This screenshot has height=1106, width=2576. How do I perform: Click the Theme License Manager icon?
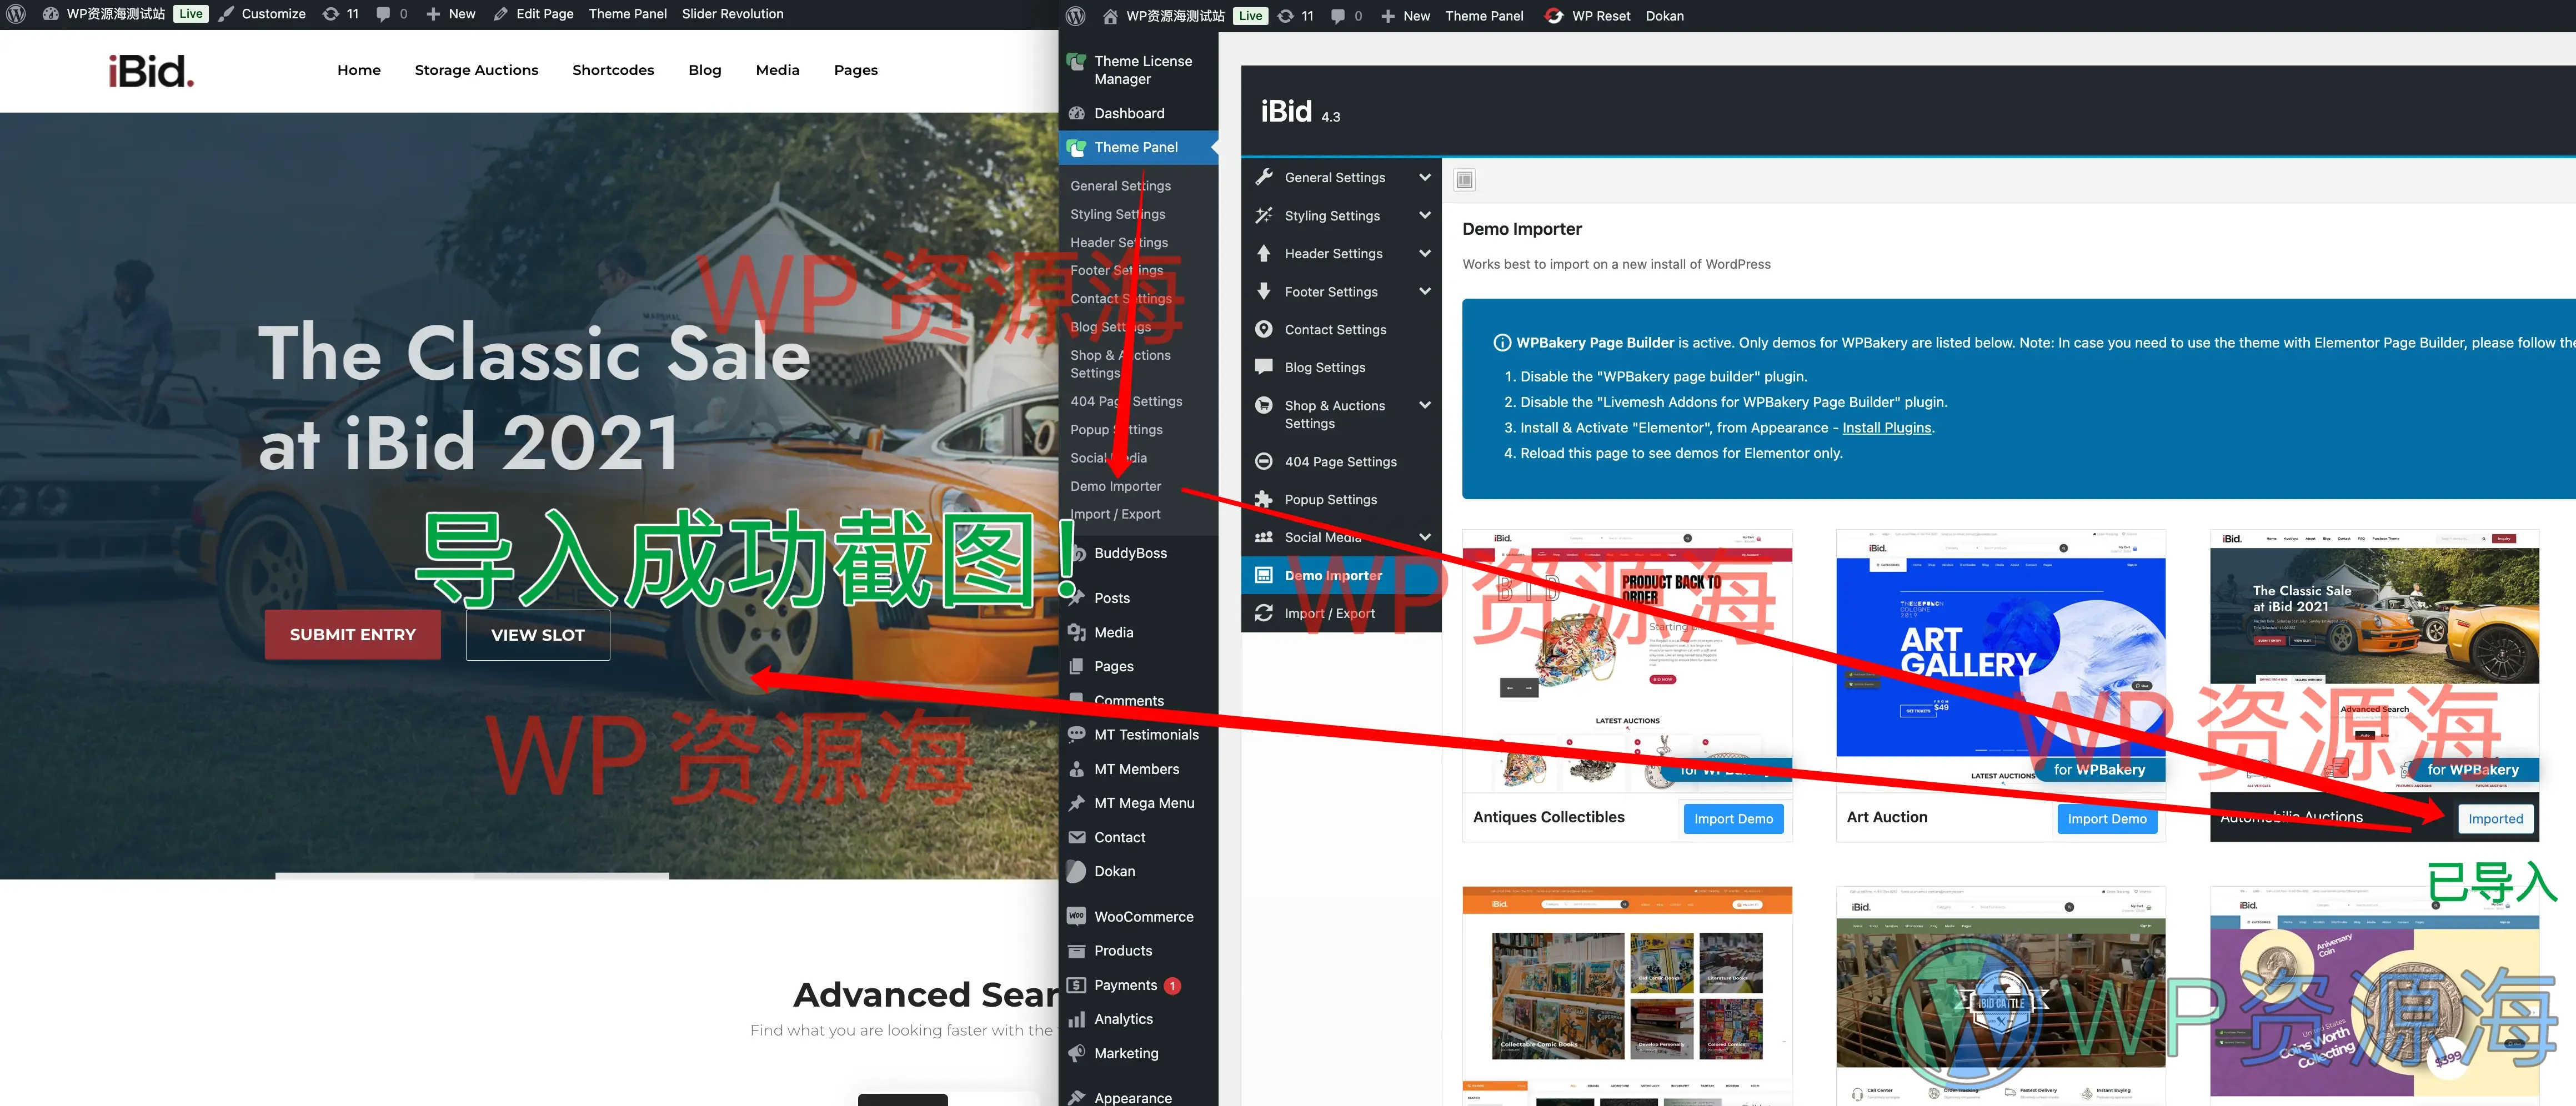coord(1077,62)
